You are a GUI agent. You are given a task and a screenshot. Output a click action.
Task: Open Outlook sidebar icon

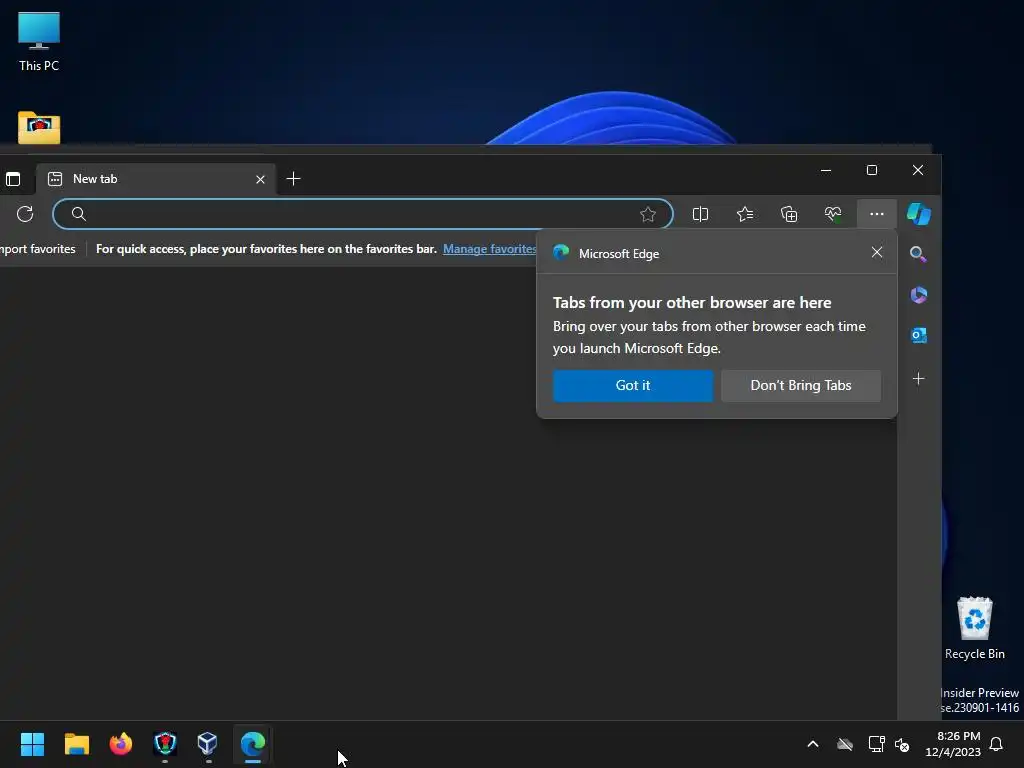919,336
